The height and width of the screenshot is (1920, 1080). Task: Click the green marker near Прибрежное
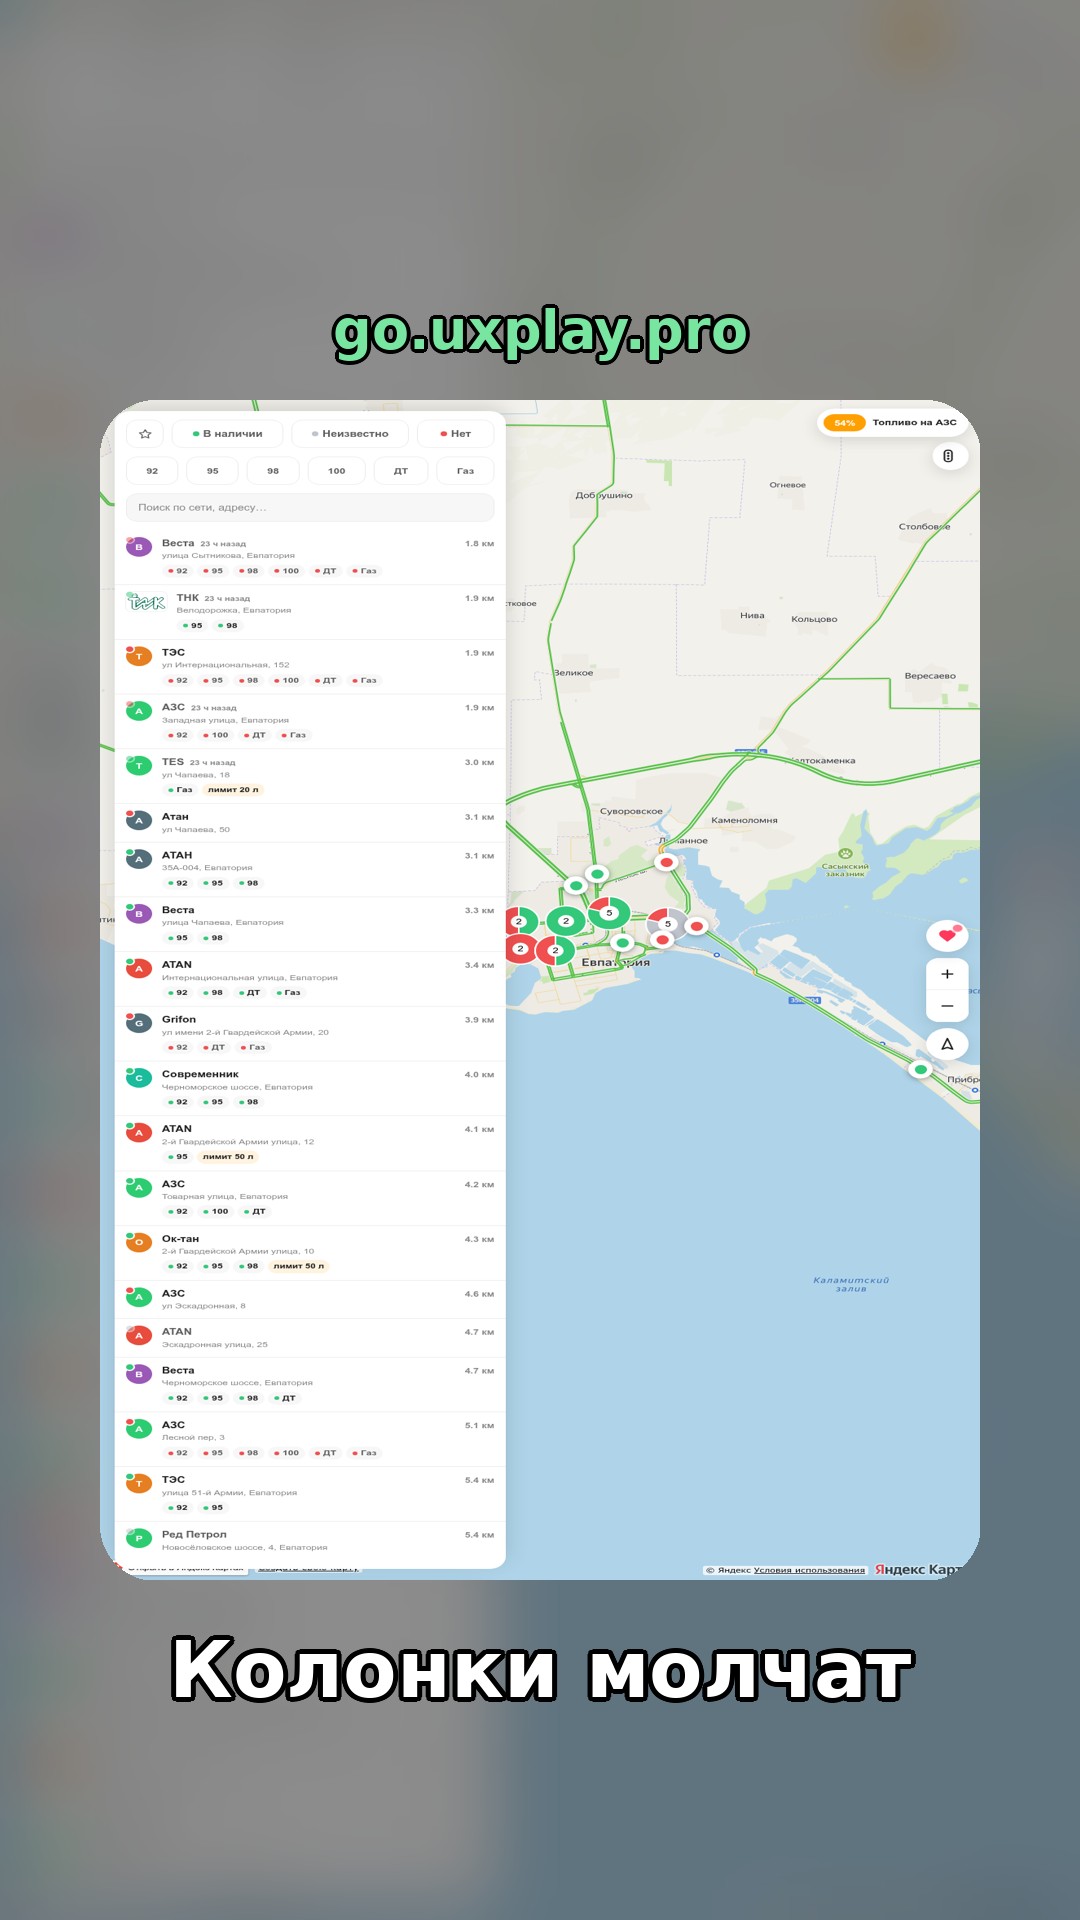(921, 1069)
